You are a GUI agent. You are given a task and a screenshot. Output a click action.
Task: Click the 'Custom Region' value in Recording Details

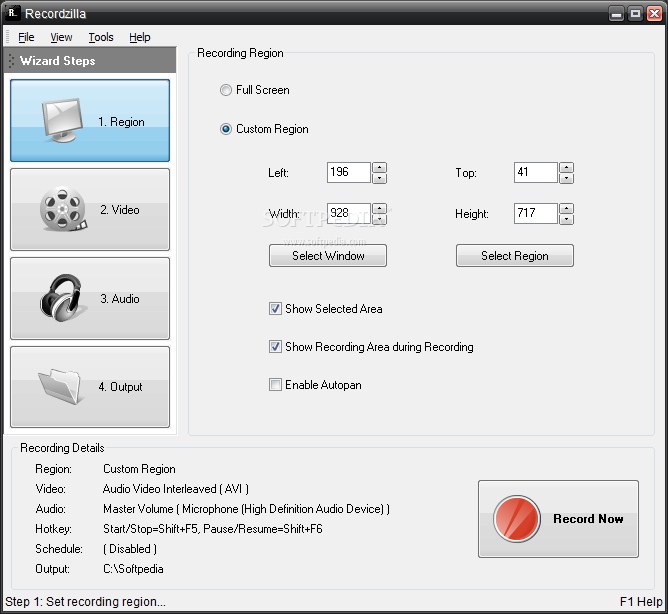pyautogui.click(x=139, y=469)
